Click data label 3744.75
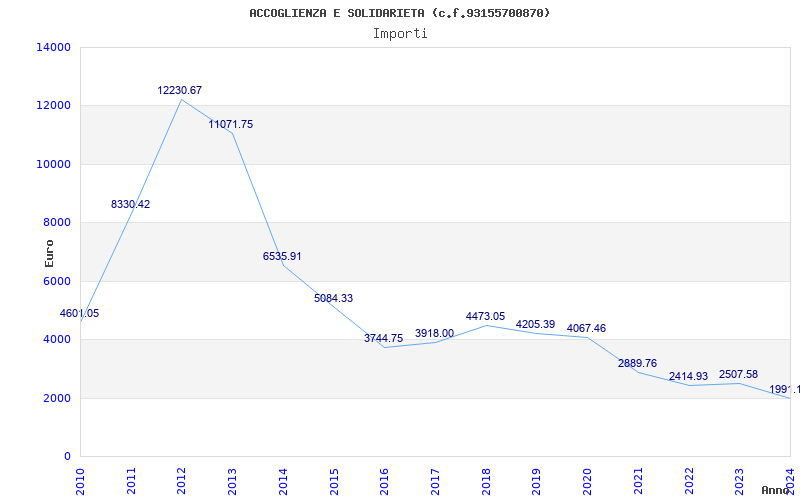The width and height of the screenshot is (800, 500). point(384,338)
